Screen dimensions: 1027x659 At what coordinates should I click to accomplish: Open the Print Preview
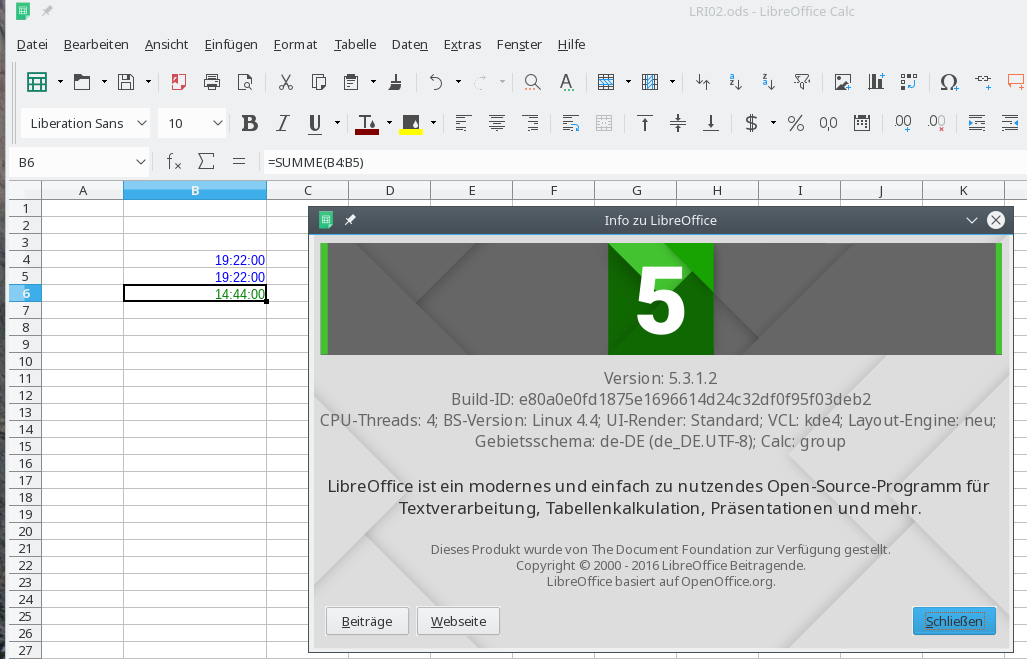pyautogui.click(x=245, y=82)
